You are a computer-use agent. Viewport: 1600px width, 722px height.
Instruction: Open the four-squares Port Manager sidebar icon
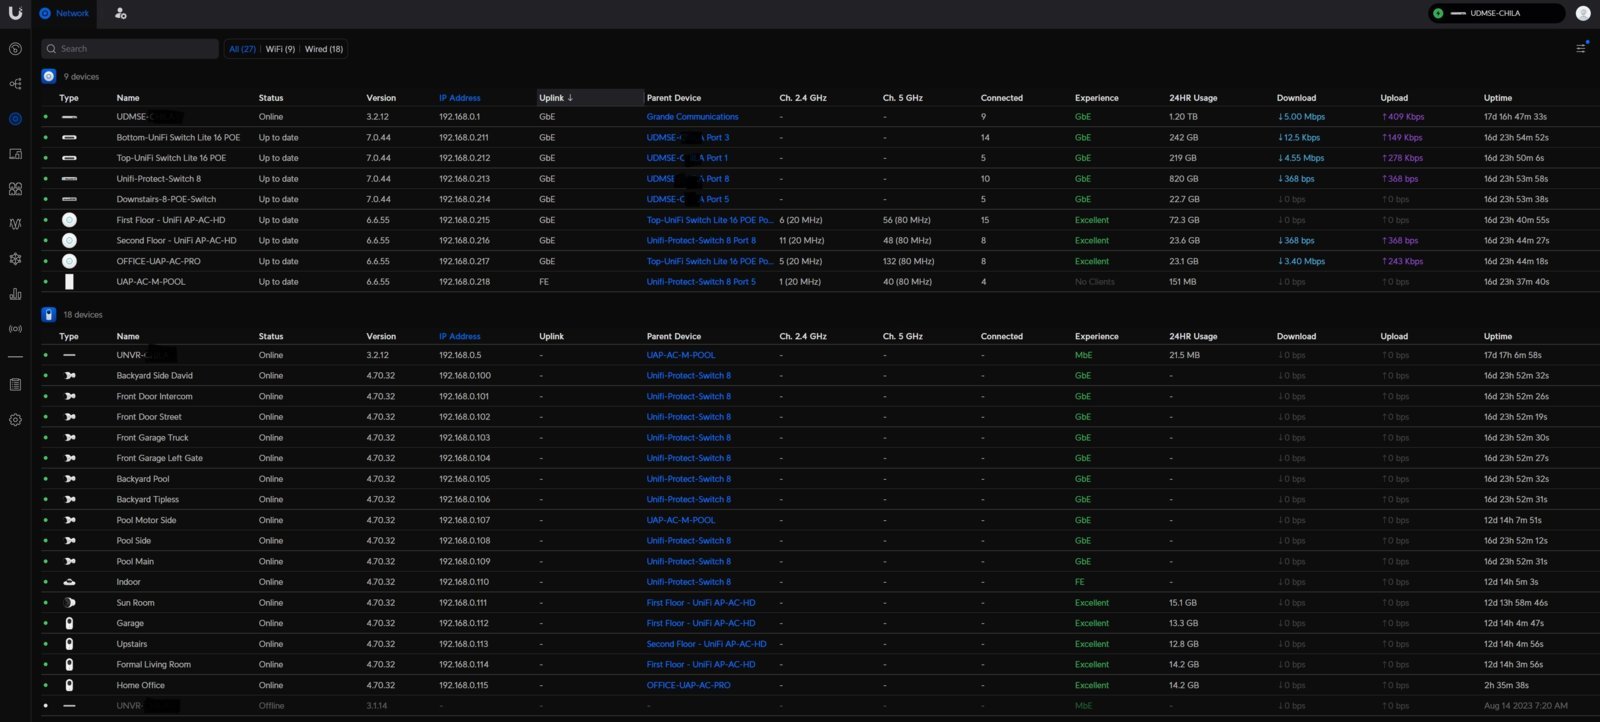pyautogui.click(x=15, y=189)
